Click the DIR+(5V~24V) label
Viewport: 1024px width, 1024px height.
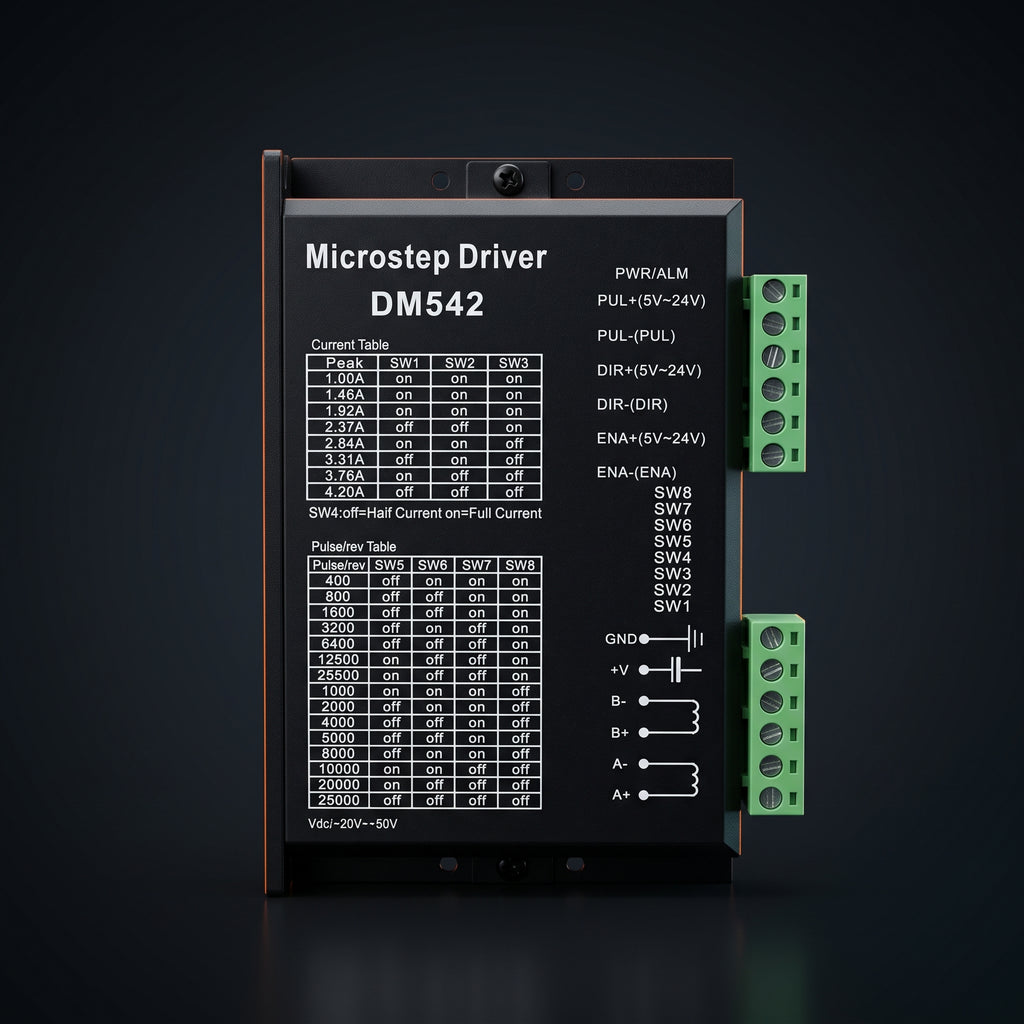(x=649, y=370)
